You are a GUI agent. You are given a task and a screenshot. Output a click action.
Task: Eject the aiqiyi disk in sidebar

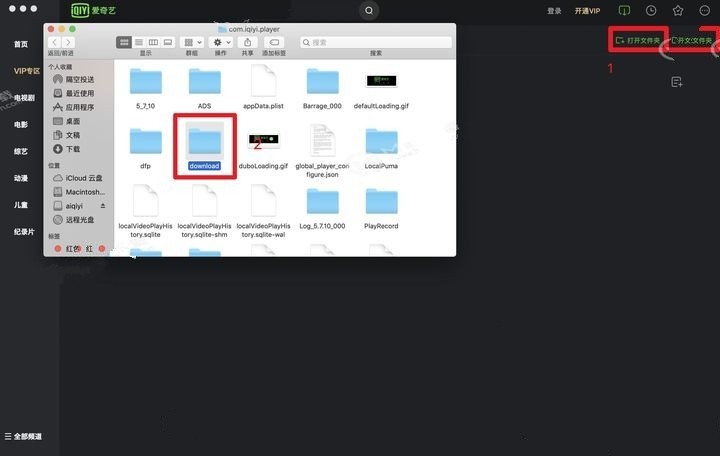tap(102, 204)
